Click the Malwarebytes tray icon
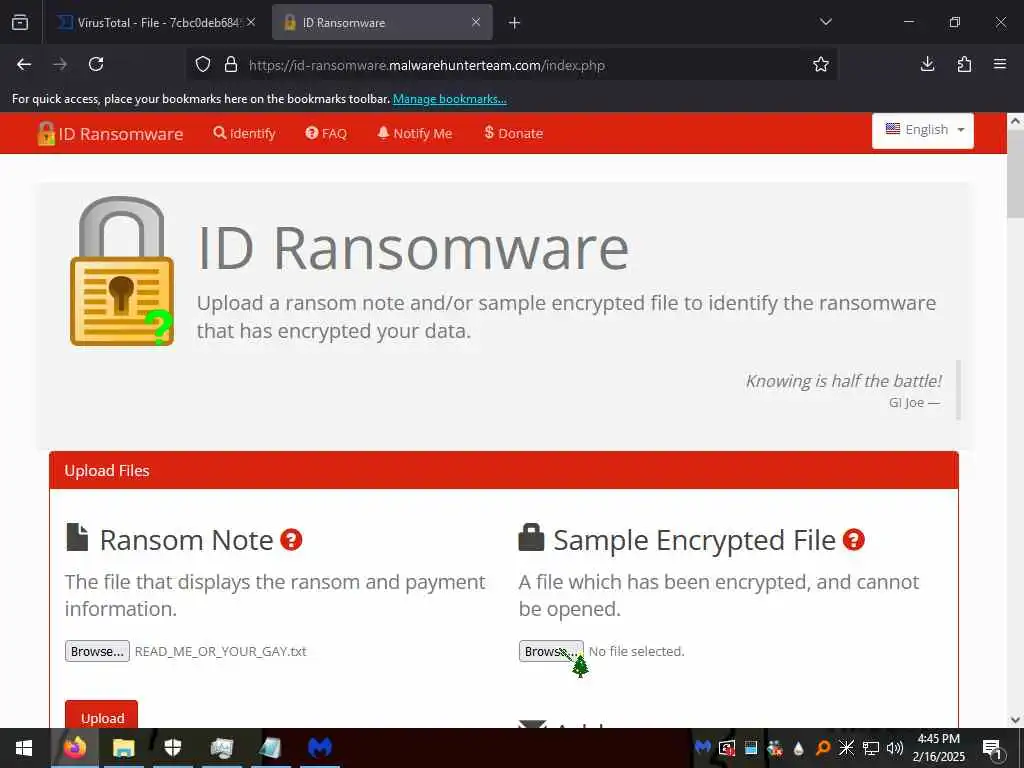This screenshot has width=1024, height=768. [703, 747]
